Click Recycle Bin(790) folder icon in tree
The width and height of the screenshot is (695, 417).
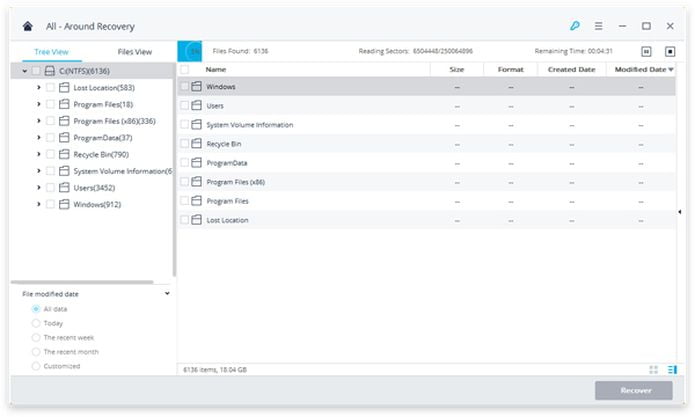pyautogui.click(x=64, y=154)
